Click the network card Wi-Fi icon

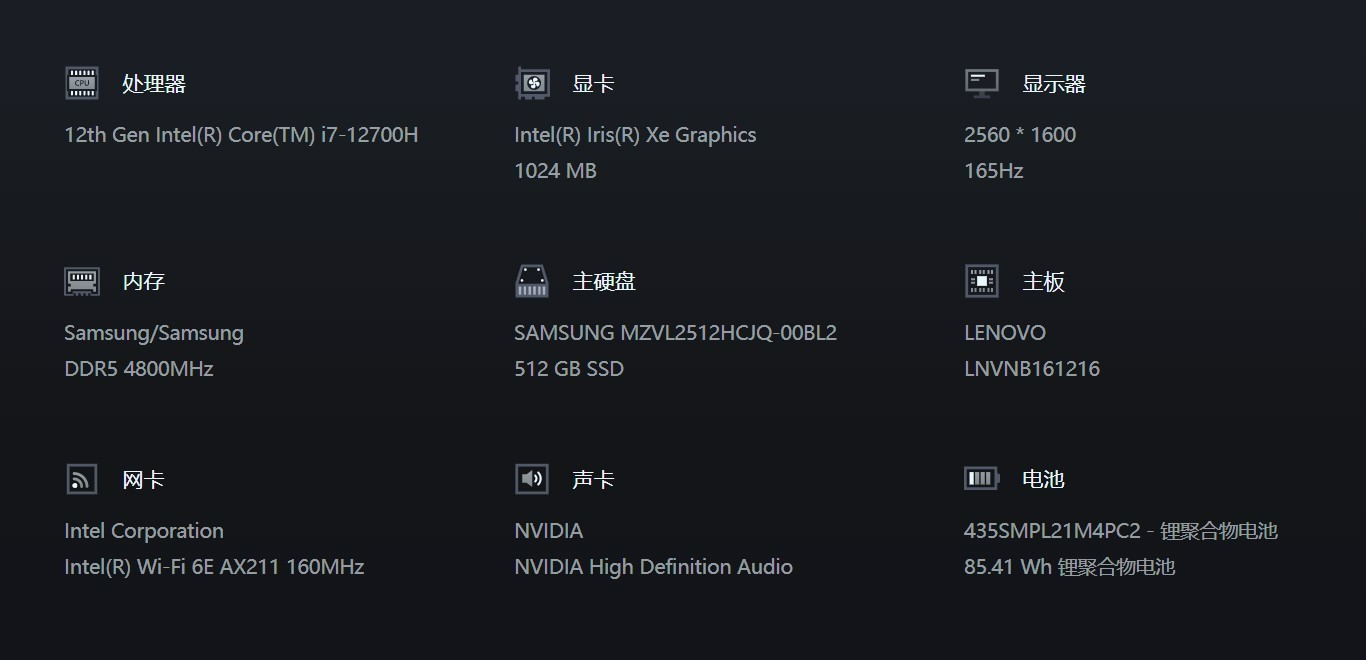point(82,479)
